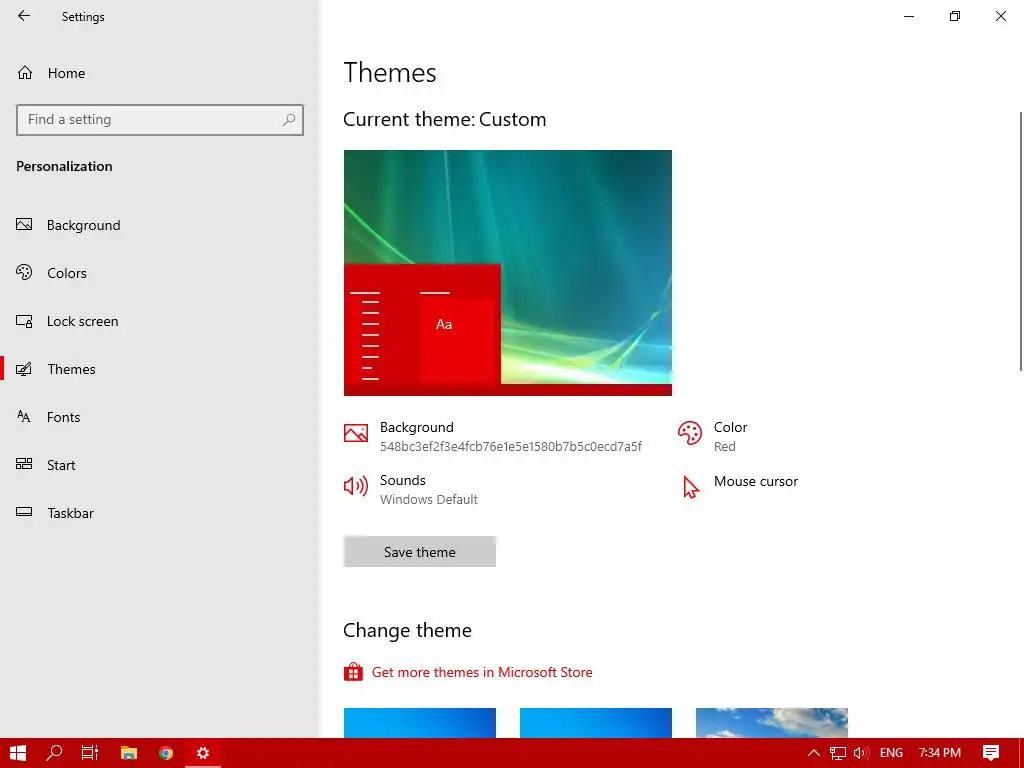Open the Action Center notifications icon
The width and height of the screenshot is (1024, 768).
[991, 753]
